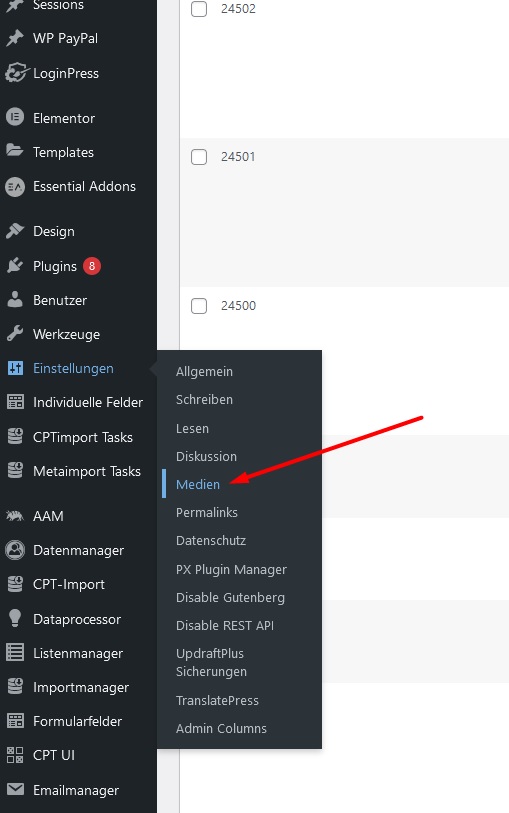Open the Benutzer menu label

click(x=60, y=300)
